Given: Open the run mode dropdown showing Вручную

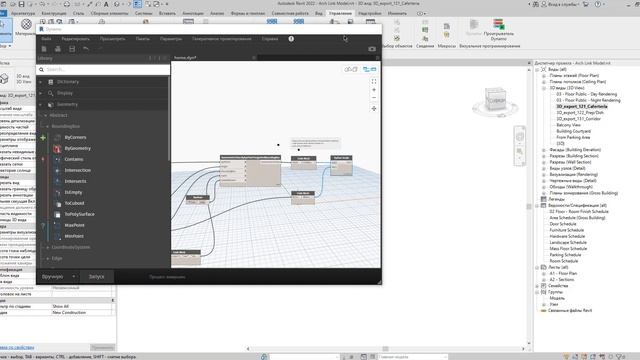Looking at the screenshot, I should coord(58,277).
